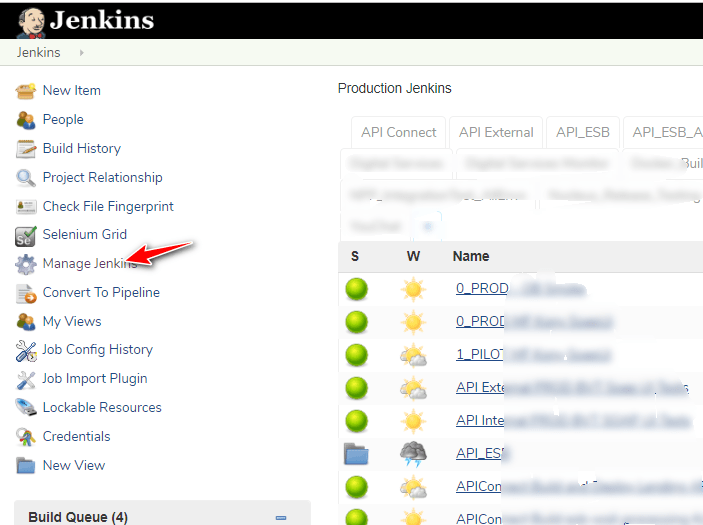Image resolution: width=703 pixels, height=525 pixels.
Task: Open the Check File Fingerprint link
Action: coord(108,206)
